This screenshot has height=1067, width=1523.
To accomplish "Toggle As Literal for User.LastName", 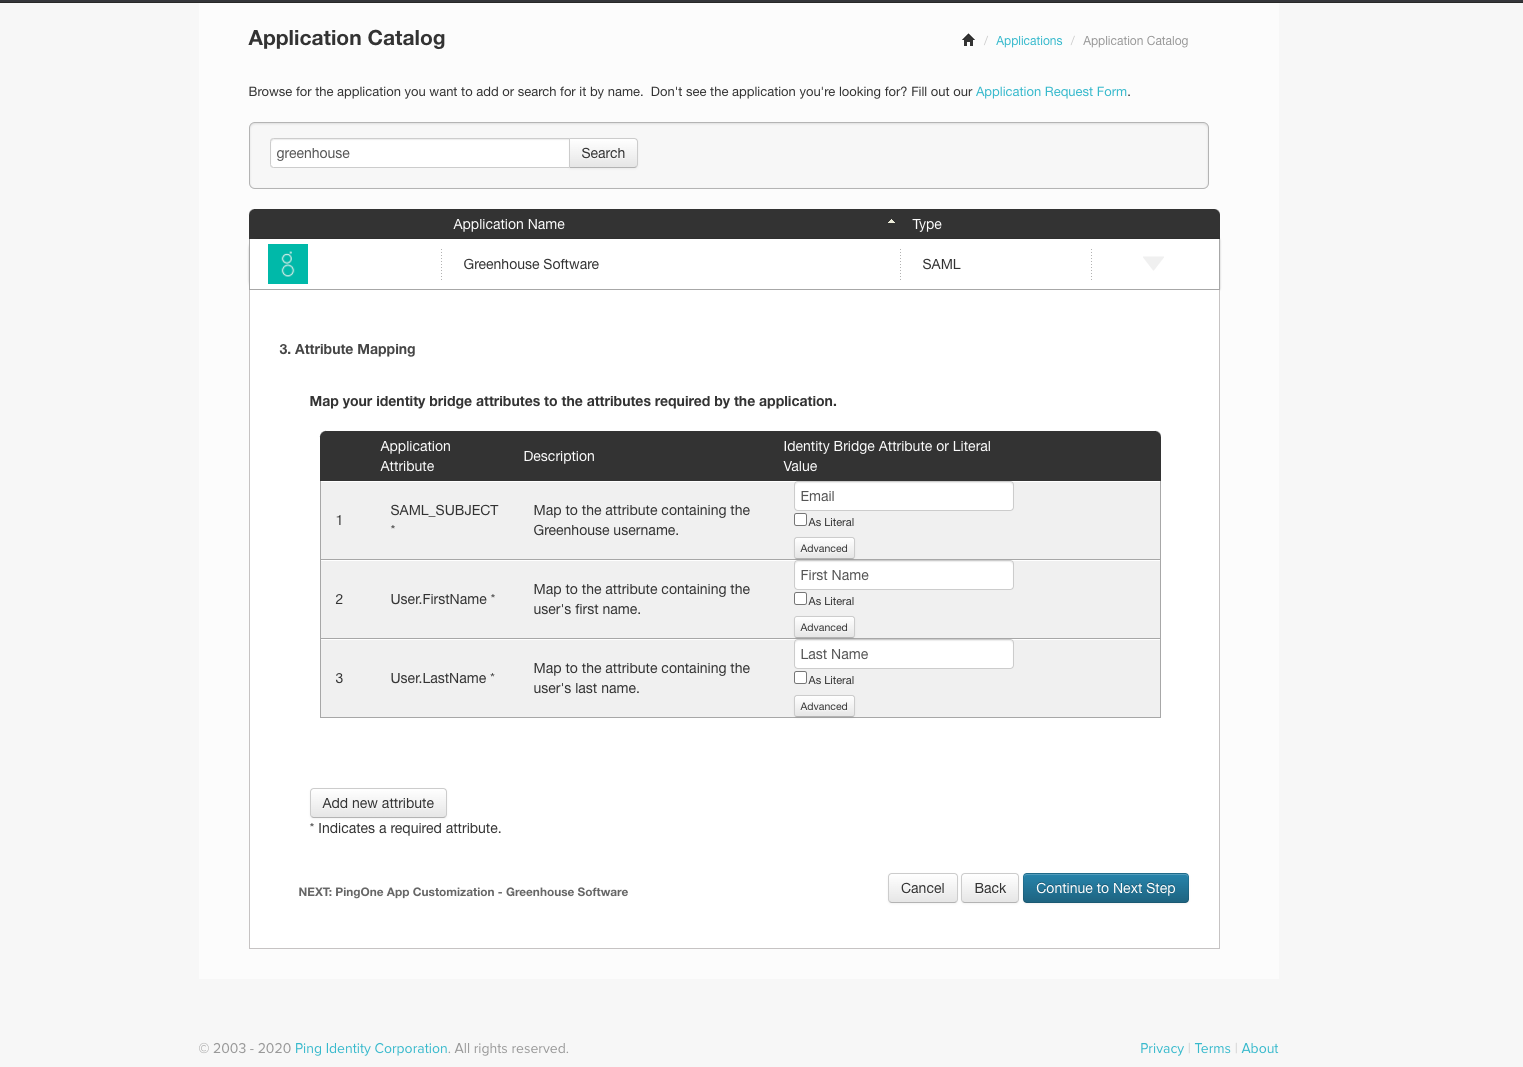I will point(800,678).
